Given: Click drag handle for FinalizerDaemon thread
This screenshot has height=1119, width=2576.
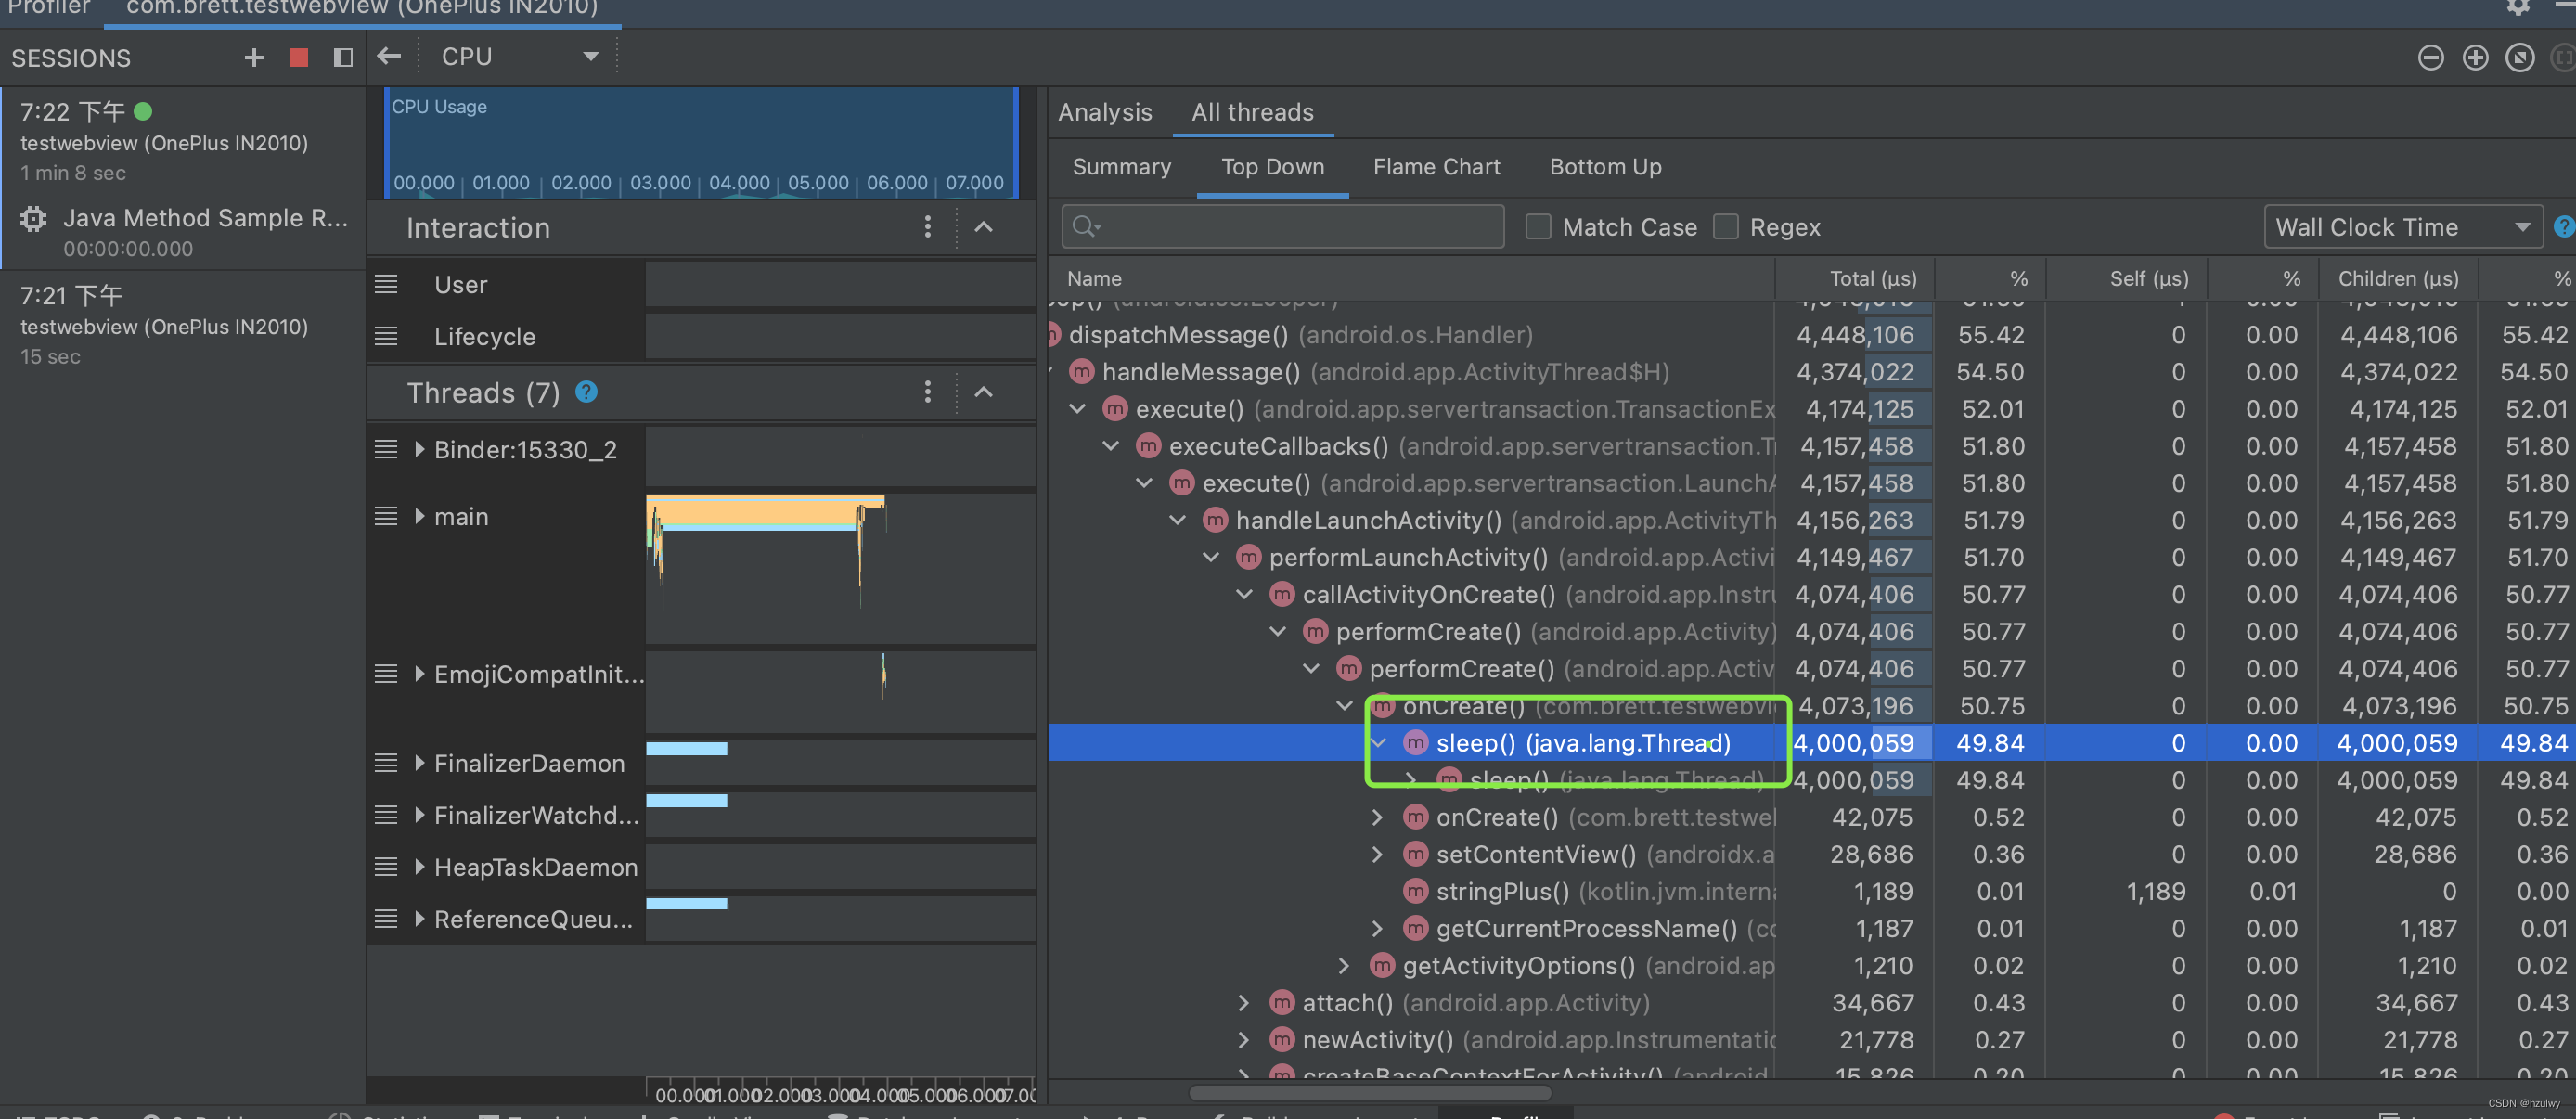Looking at the screenshot, I should coord(386,763).
